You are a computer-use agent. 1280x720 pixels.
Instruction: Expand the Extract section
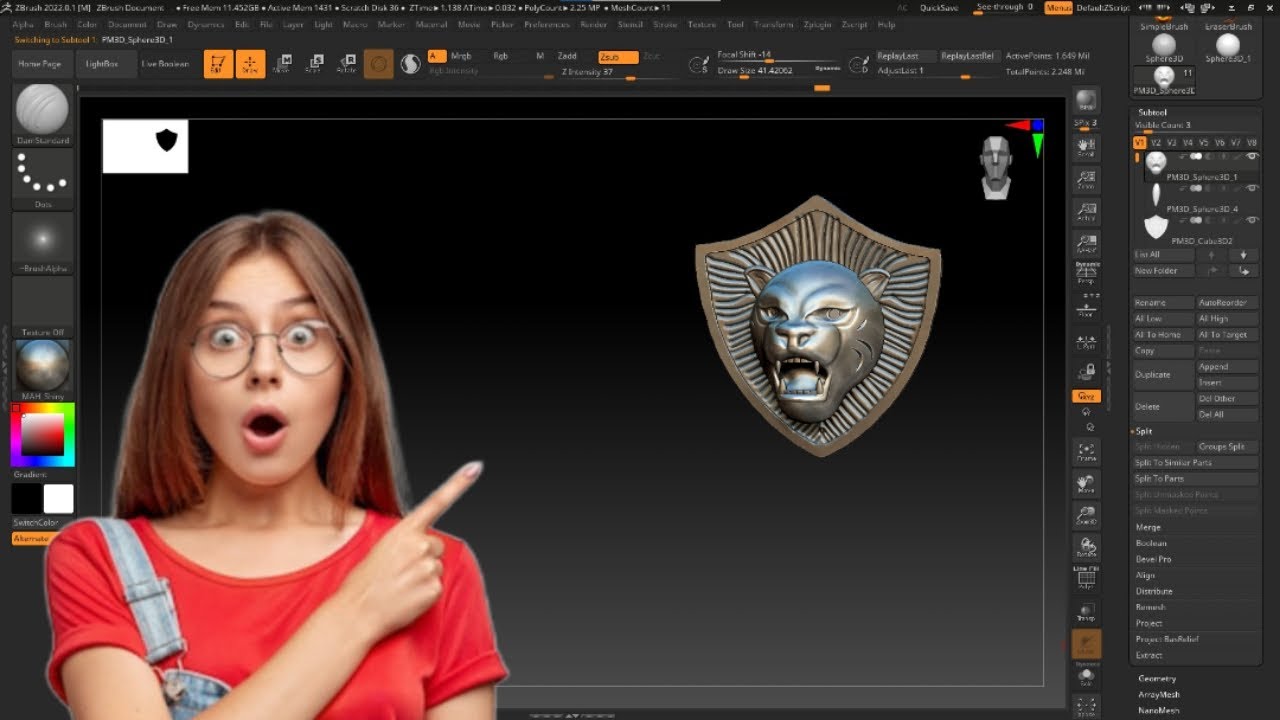pyautogui.click(x=1149, y=655)
